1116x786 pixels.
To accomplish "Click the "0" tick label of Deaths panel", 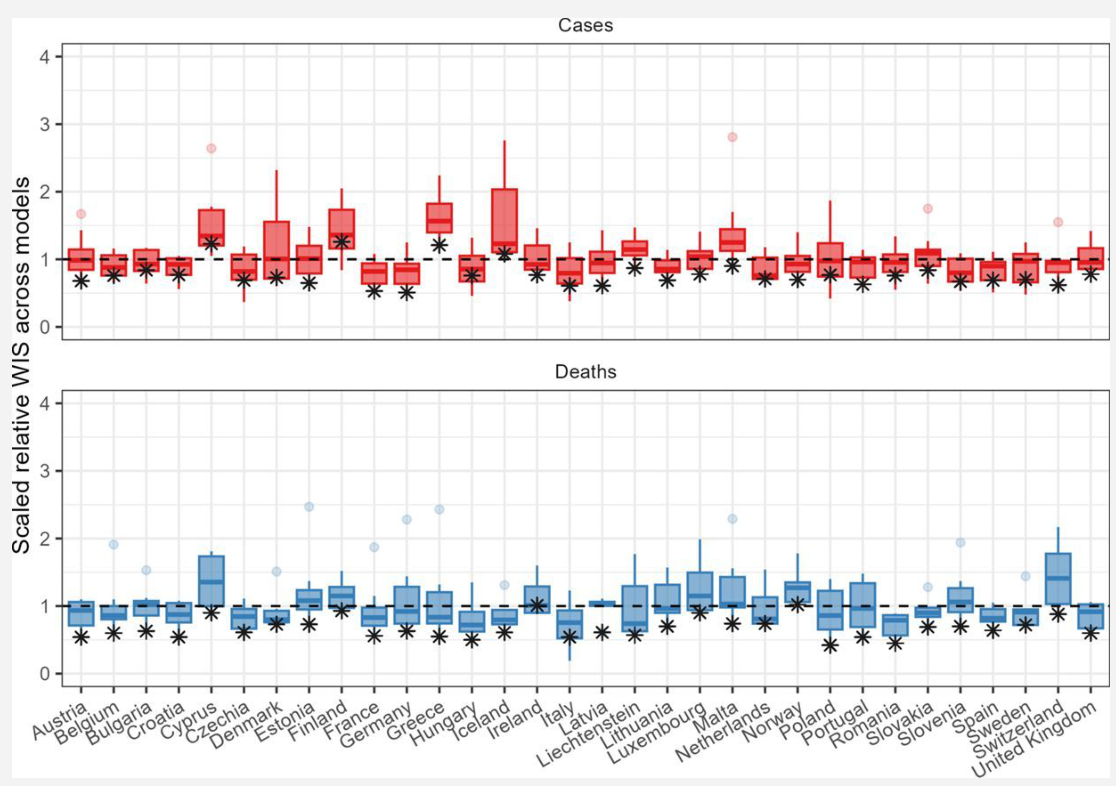I will tap(46, 674).
